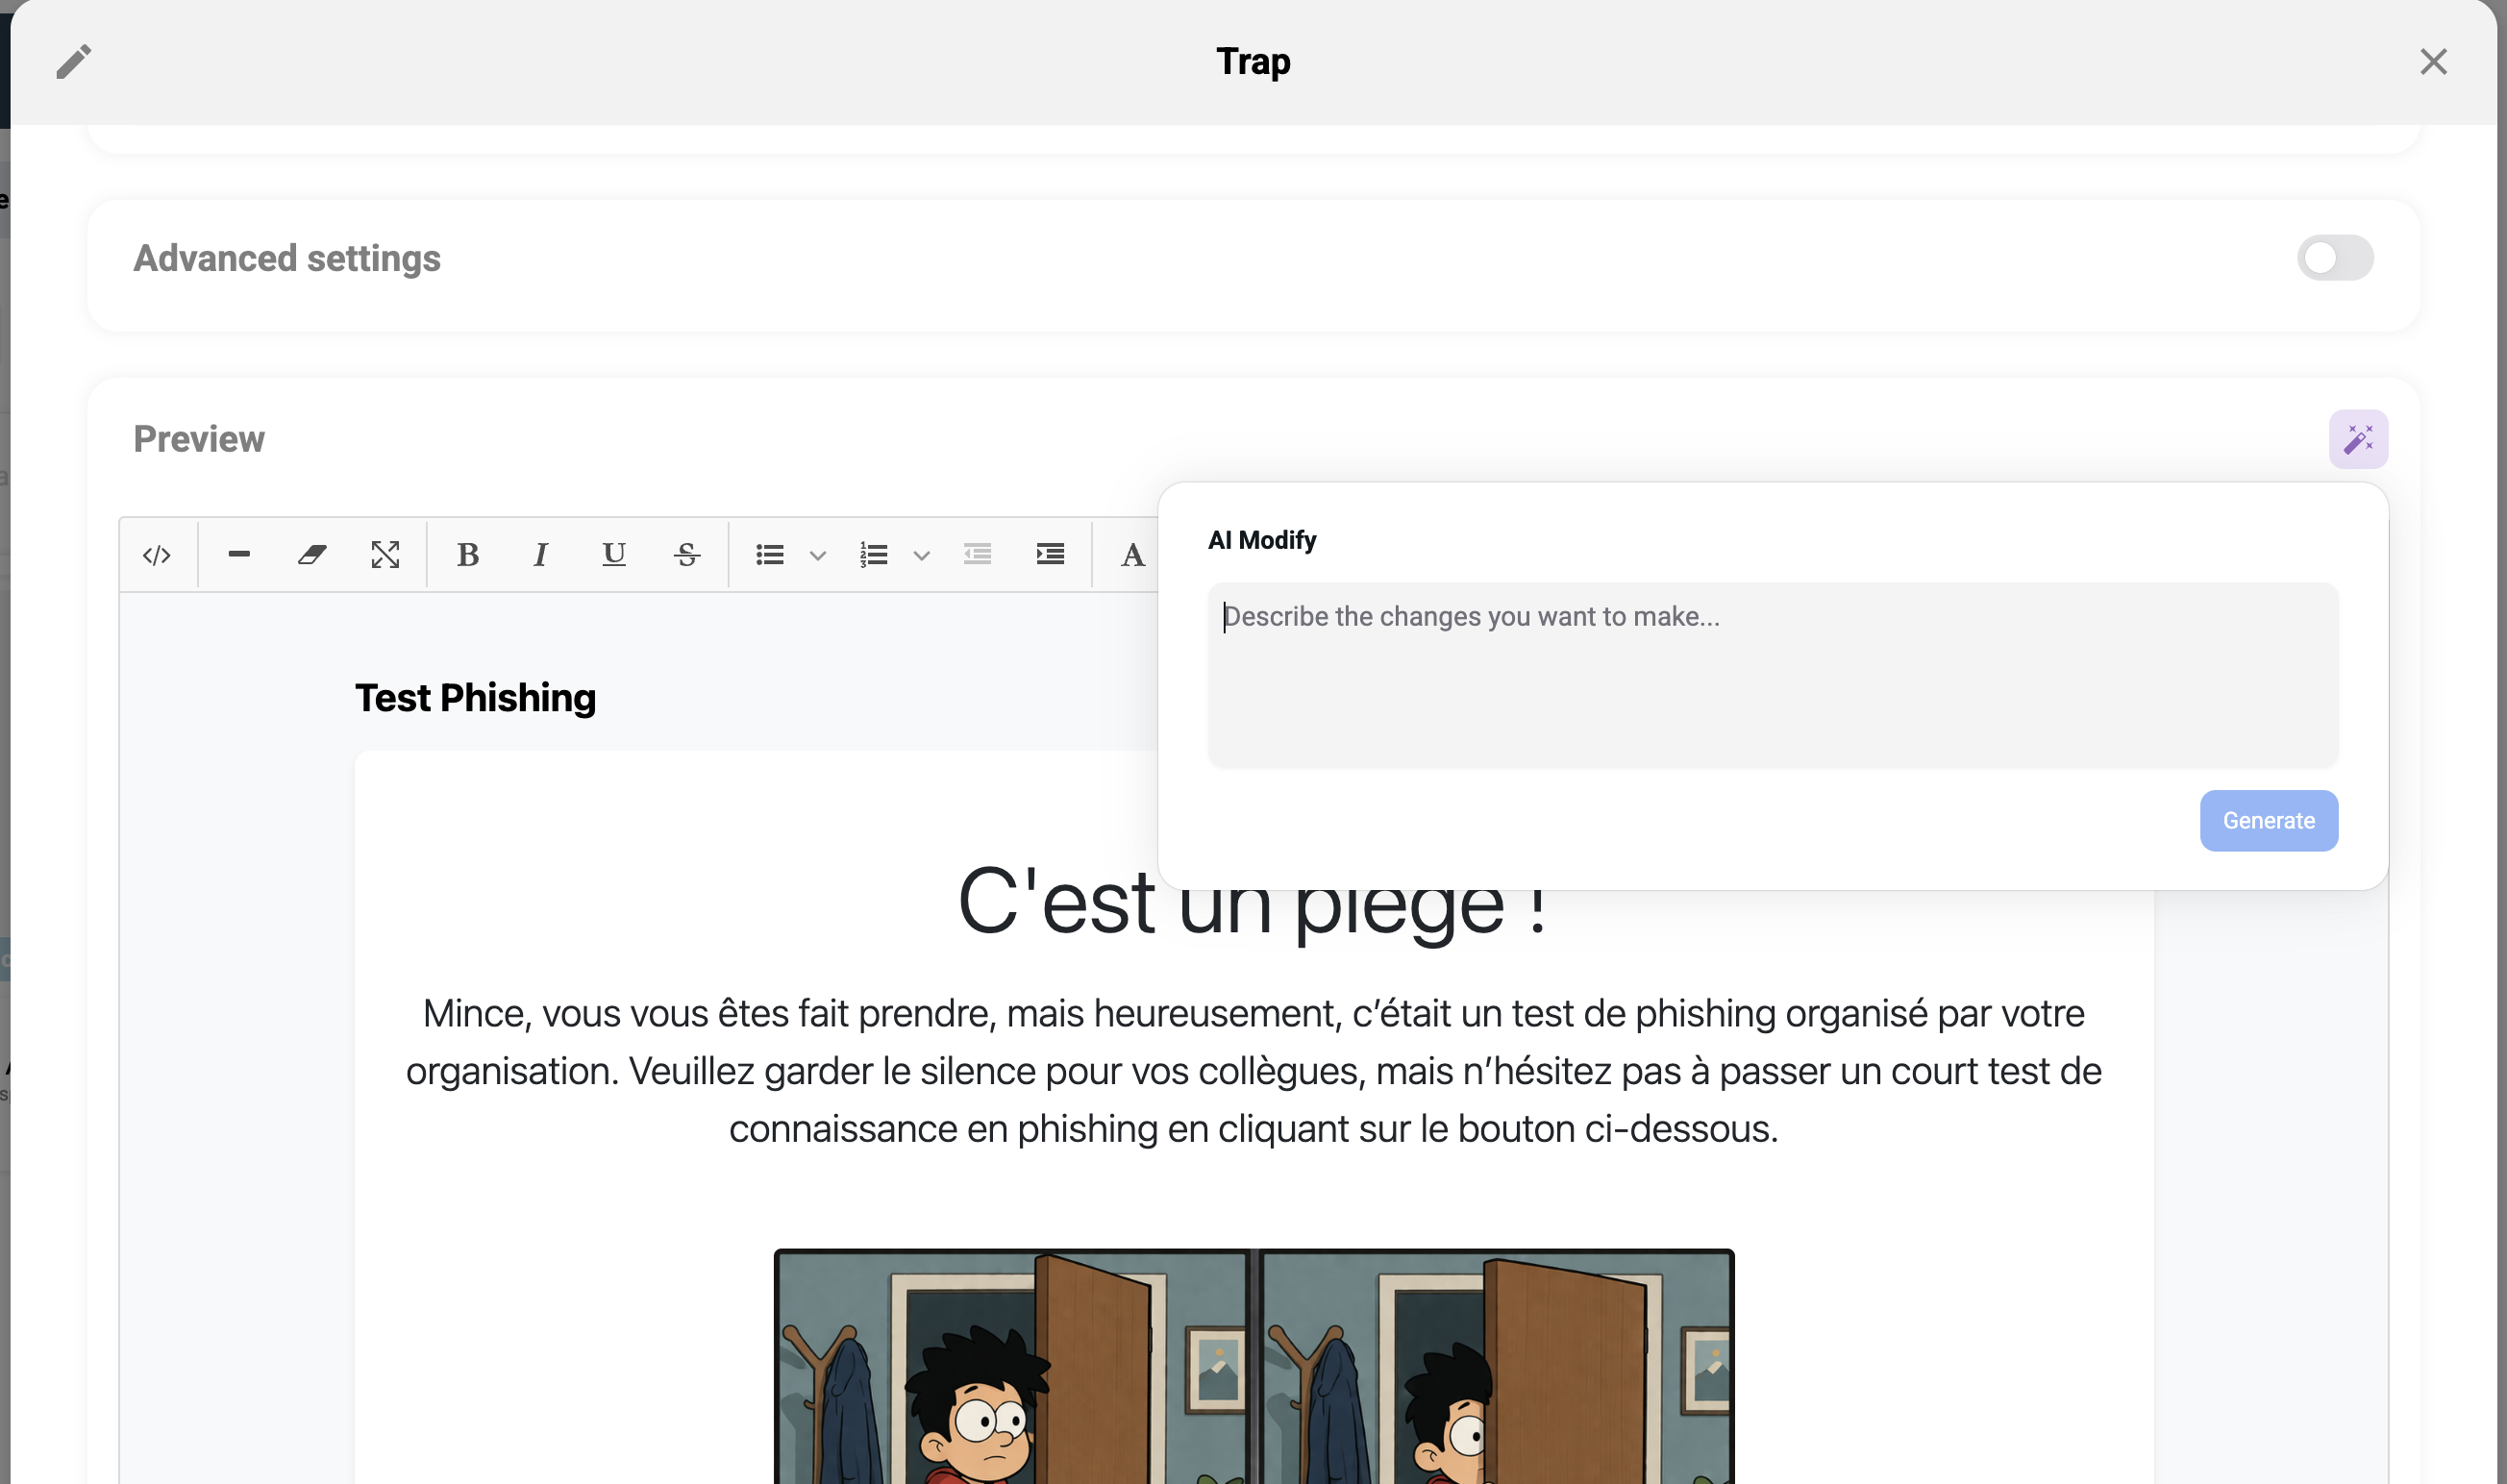Click the 'Advanced settings' label
2507x1484 pixels.
[287, 258]
